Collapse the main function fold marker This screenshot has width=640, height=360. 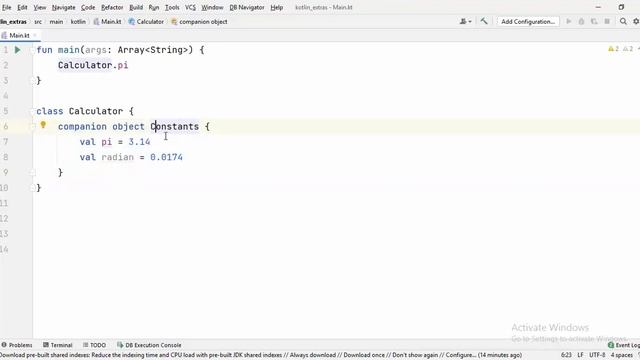[x=33, y=50]
